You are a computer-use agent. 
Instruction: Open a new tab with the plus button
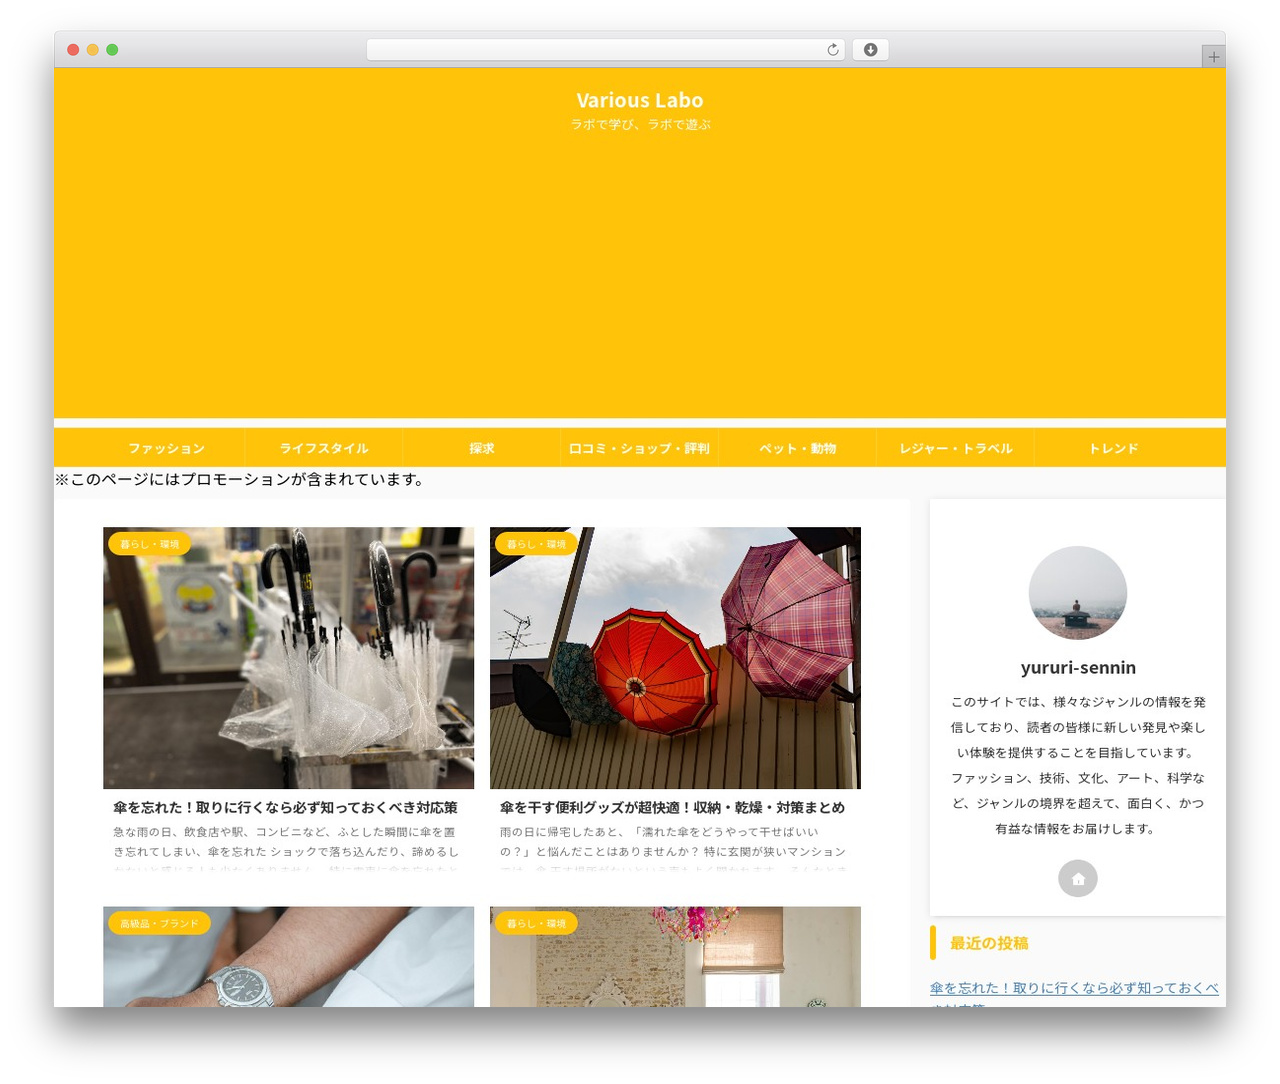1213,57
